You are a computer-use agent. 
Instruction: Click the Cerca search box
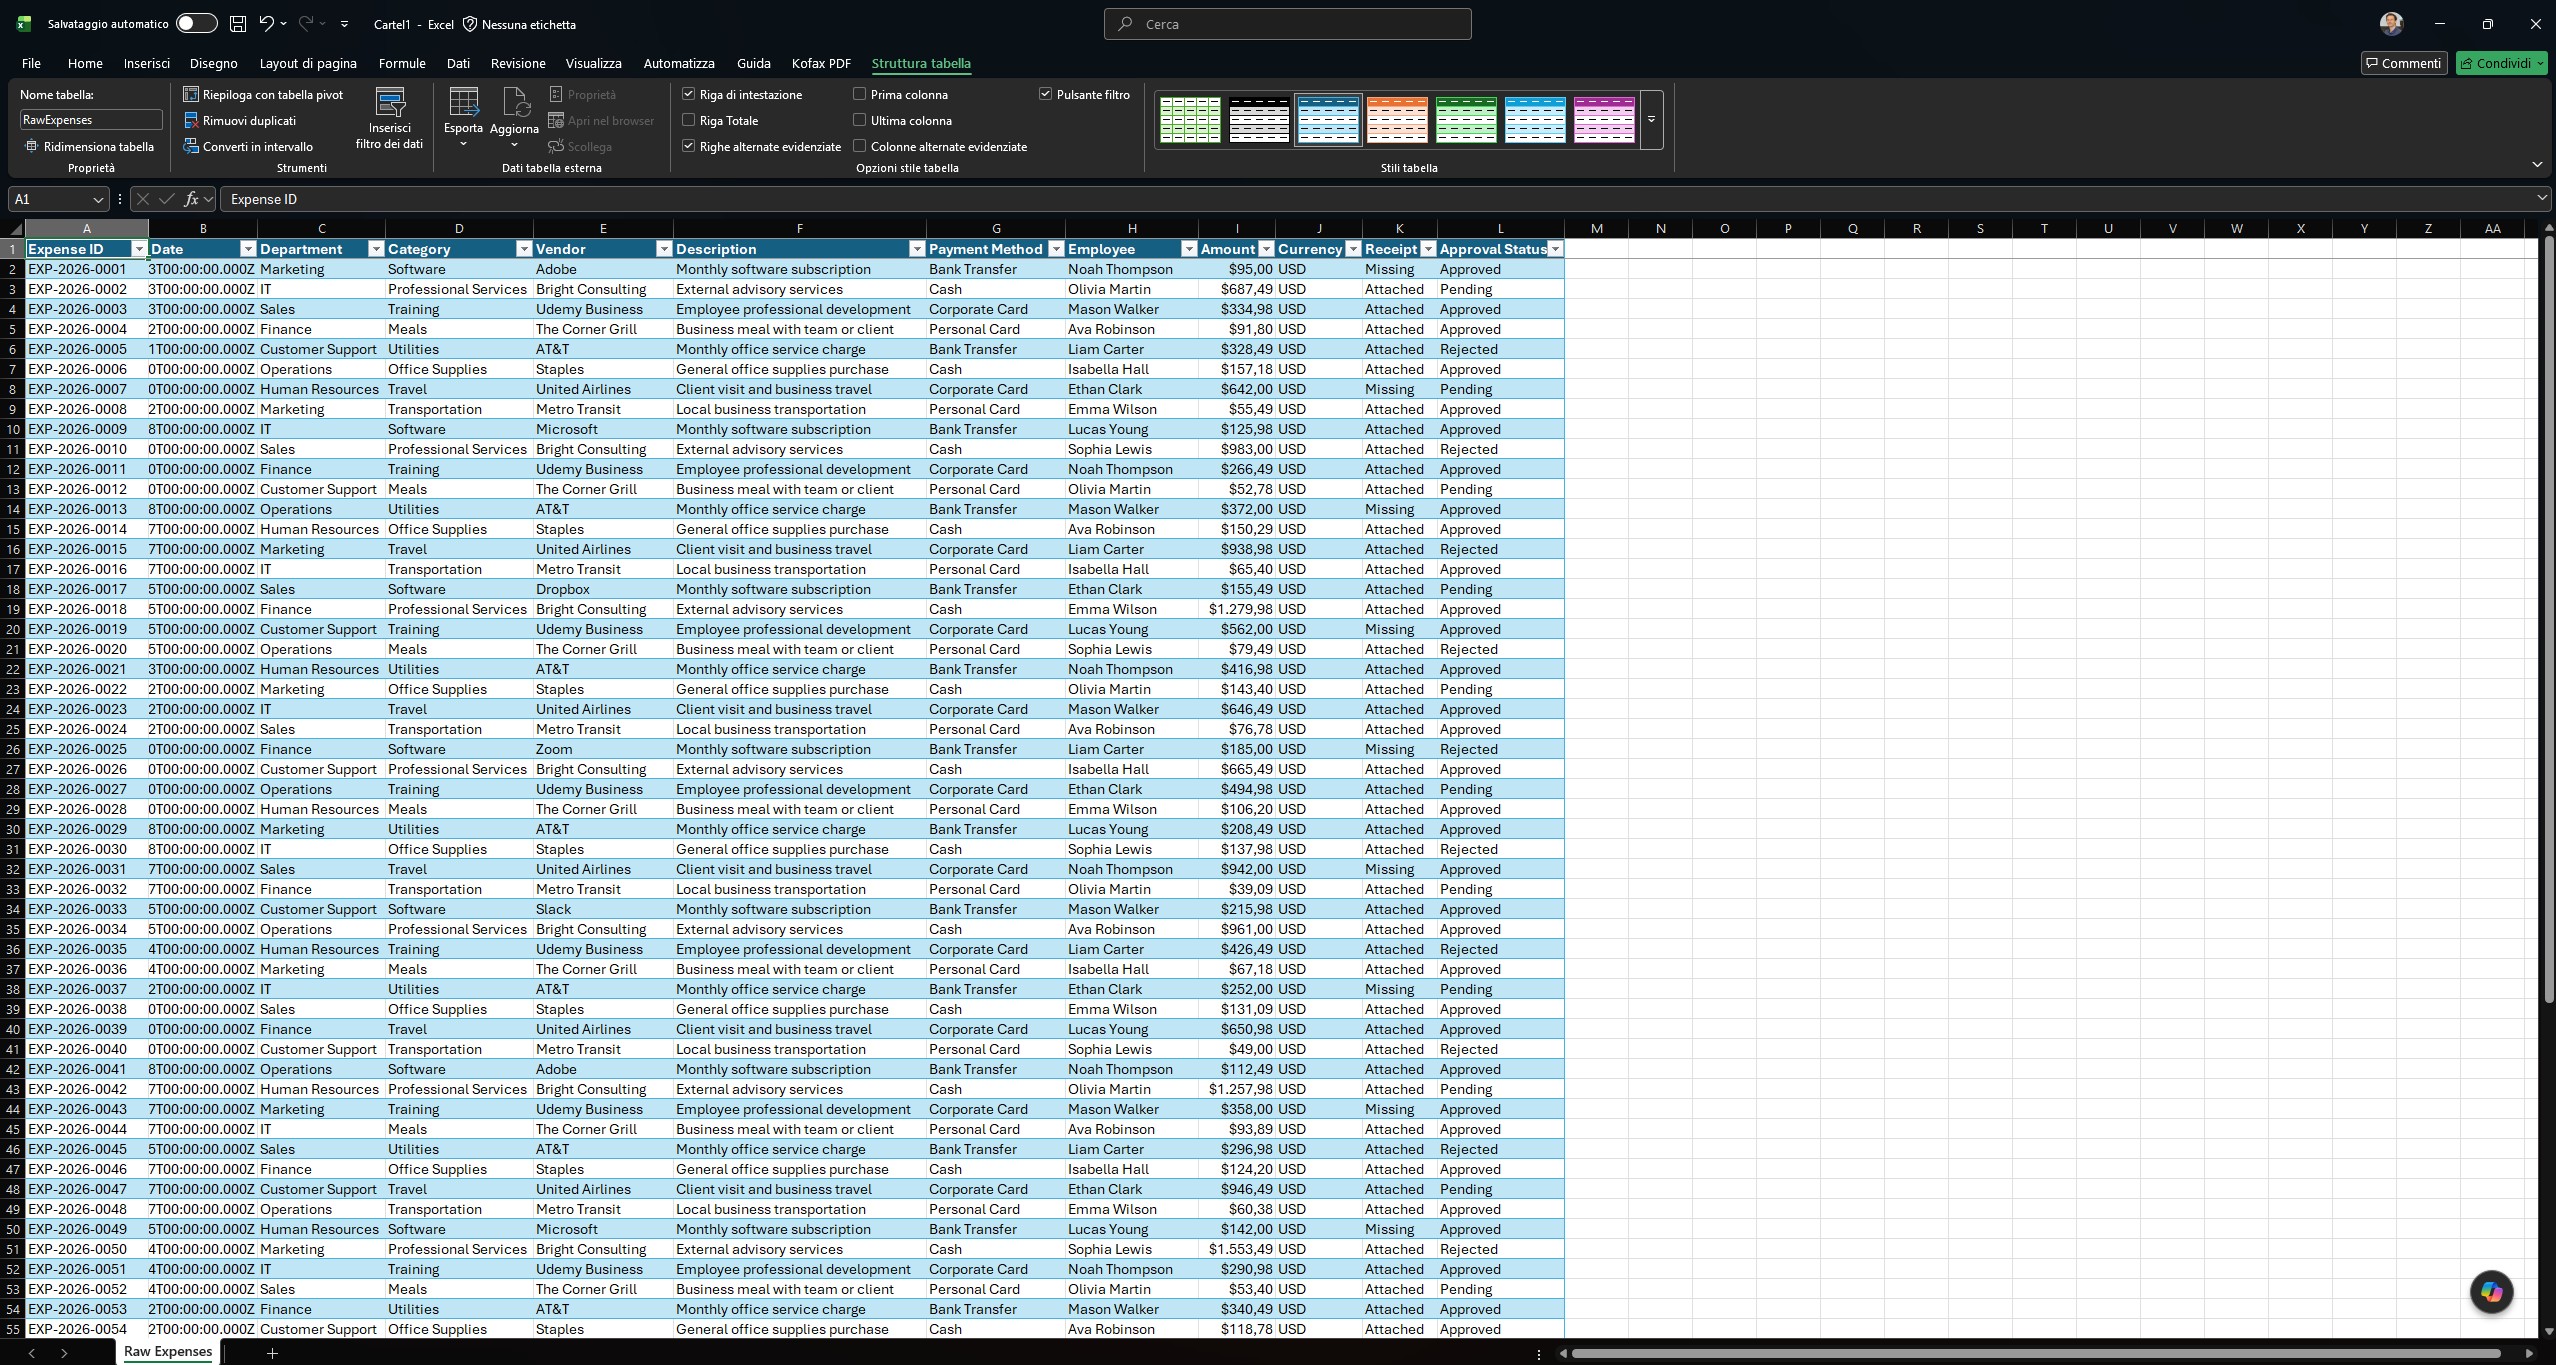pos(1287,24)
